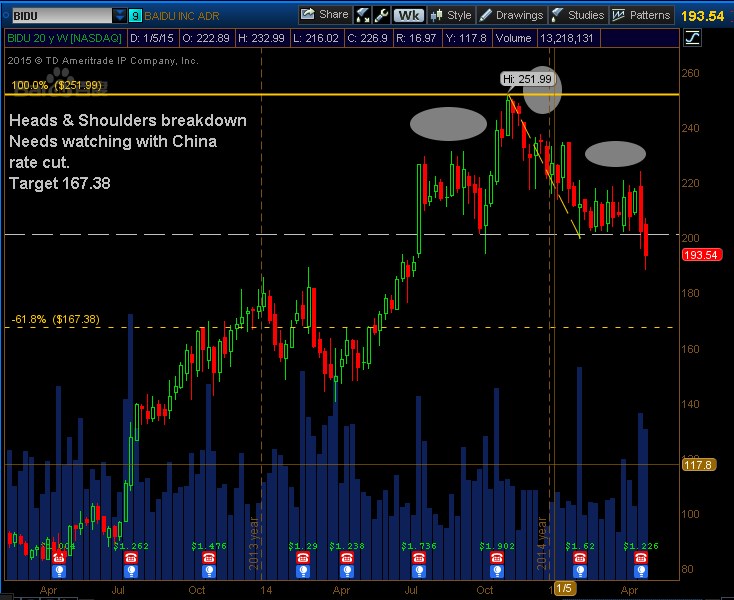The image size is (734, 600).
Task: Click the Y: 117.8 readout
Action: pyautogui.click(x=467, y=38)
